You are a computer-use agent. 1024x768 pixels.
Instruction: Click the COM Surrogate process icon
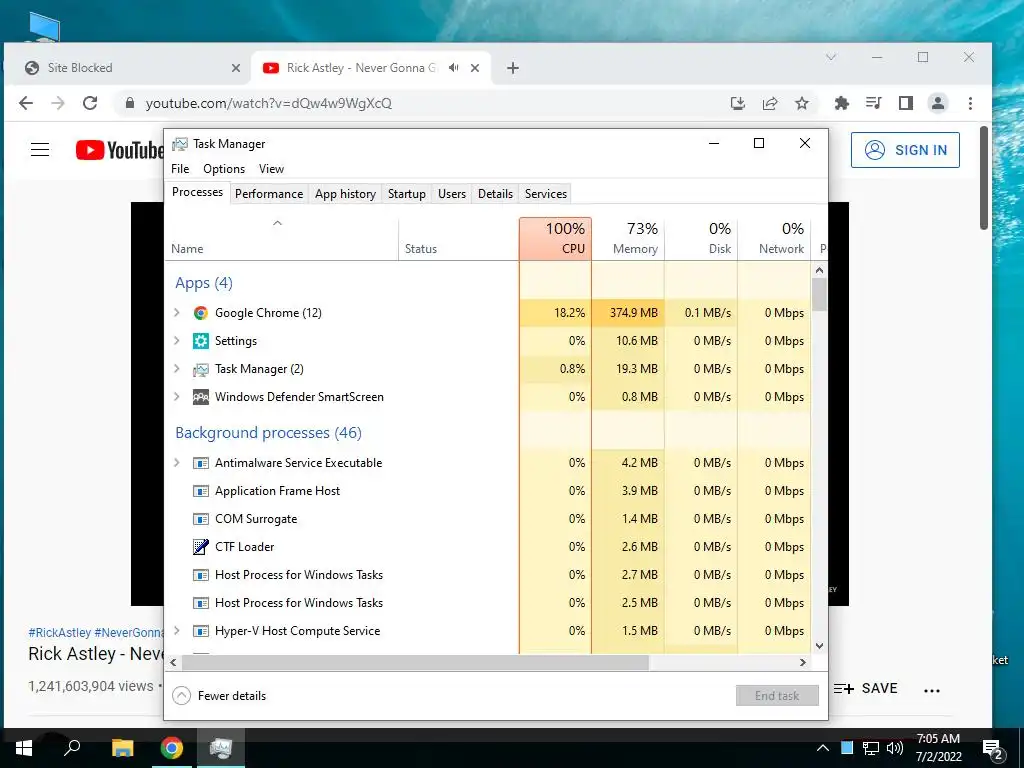(200, 519)
